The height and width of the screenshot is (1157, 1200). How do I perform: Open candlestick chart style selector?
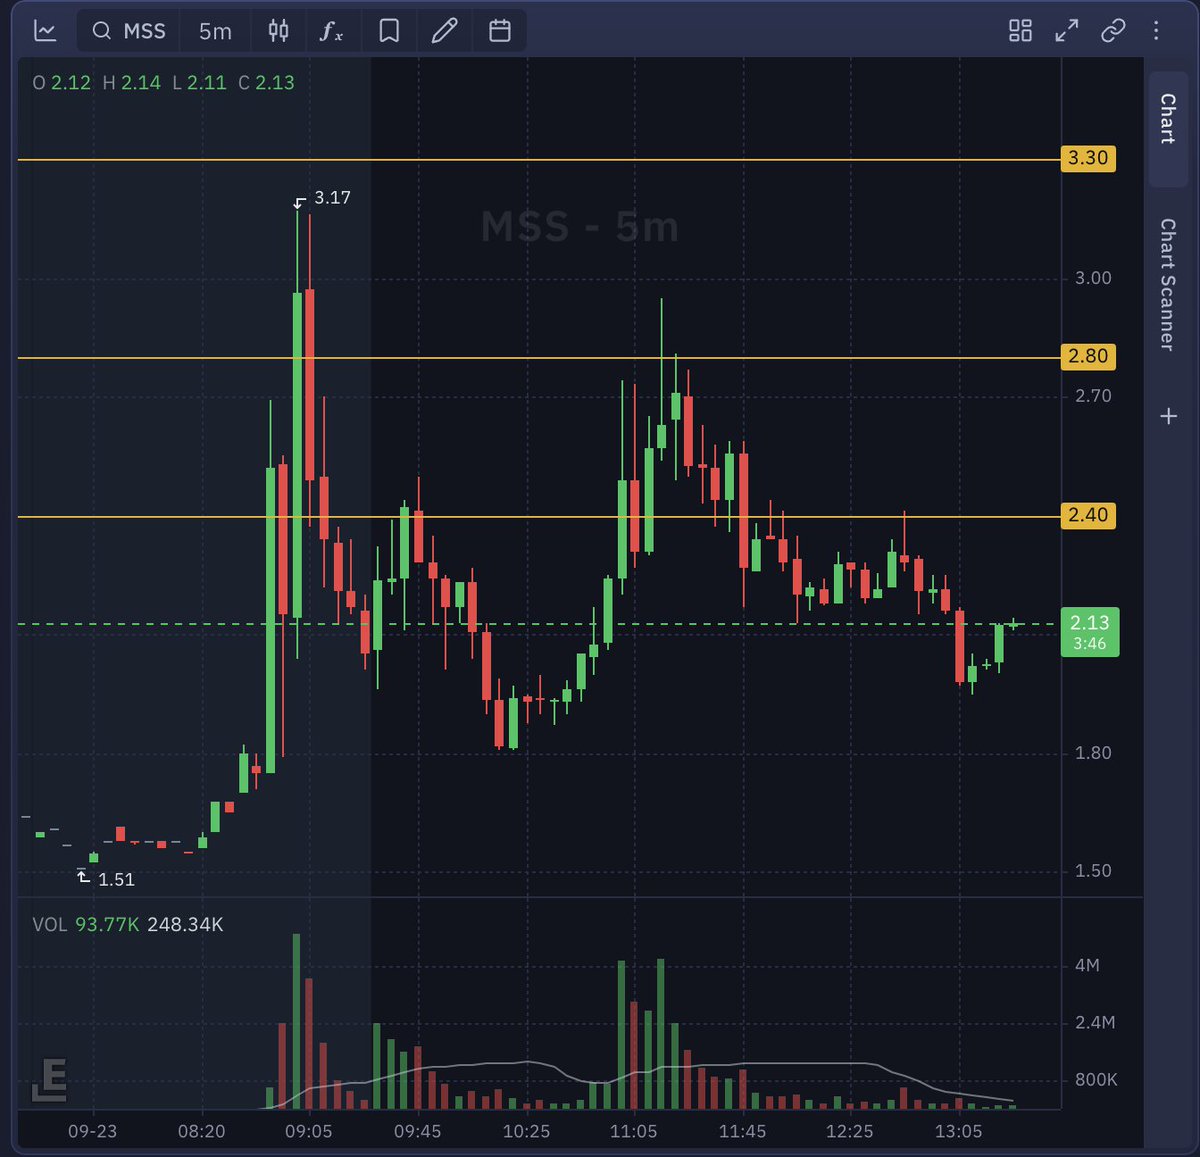click(x=279, y=31)
